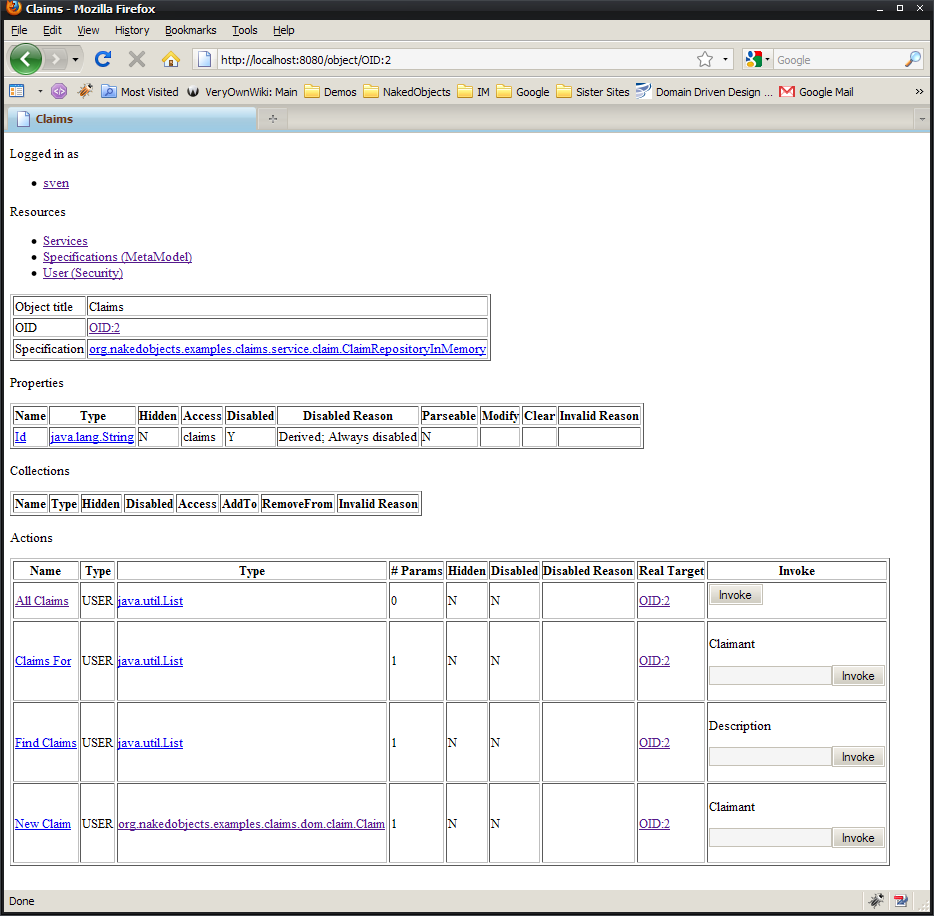Open the list all tabs dropdown
The height and width of the screenshot is (916, 934).
(922, 119)
